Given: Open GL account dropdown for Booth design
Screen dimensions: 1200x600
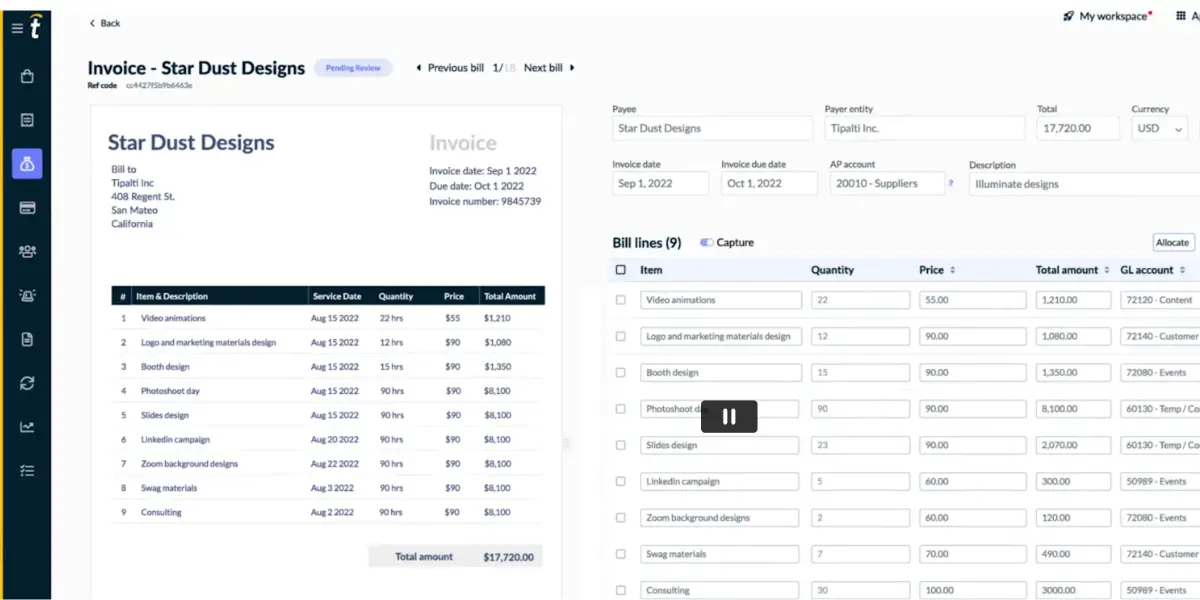Looking at the screenshot, I should 1160,372.
